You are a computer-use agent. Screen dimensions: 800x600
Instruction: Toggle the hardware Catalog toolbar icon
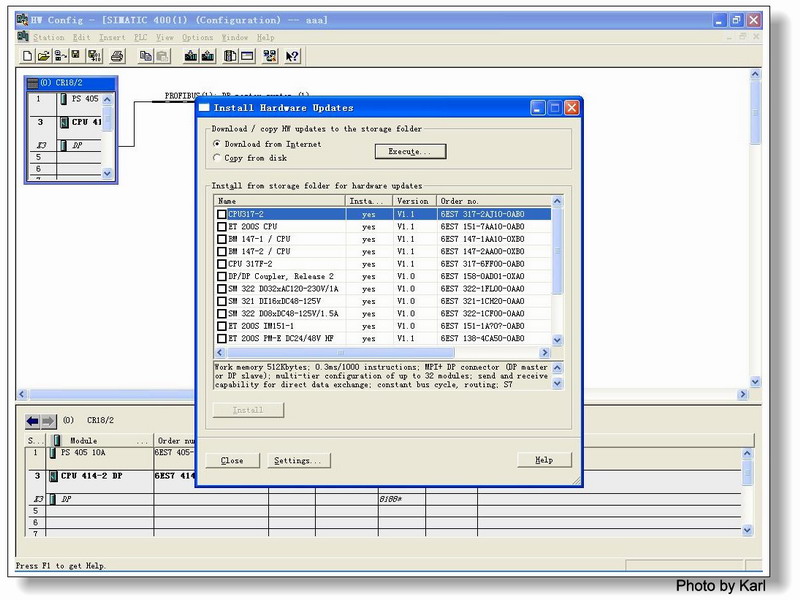coord(230,56)
